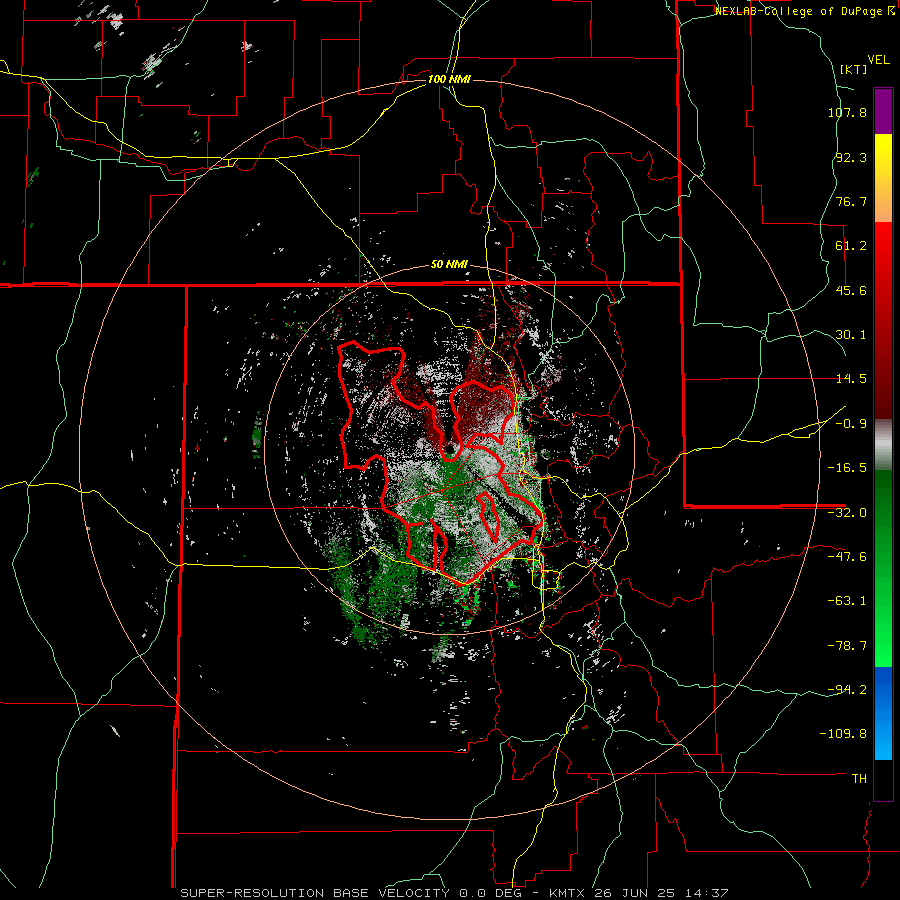This screenshot has width=900, height=900.
Task: Click the -47.6 velocity scale value
Action: point(847,557)
